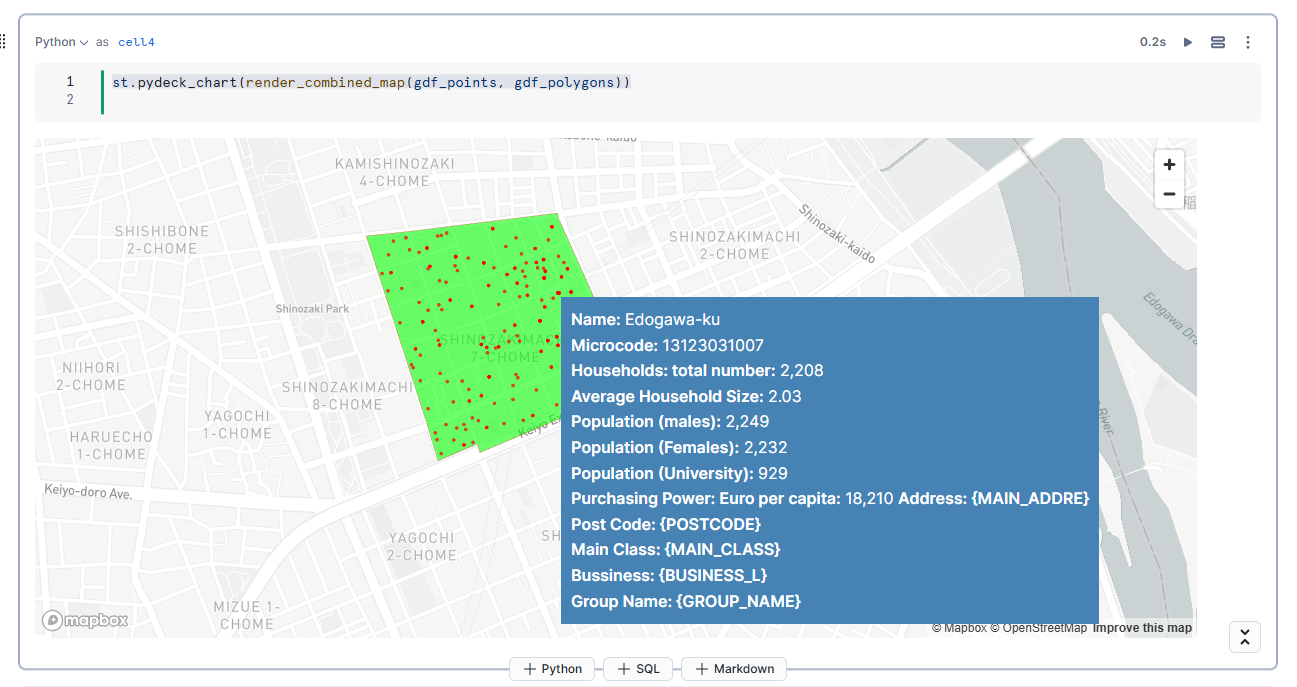Add a new Python cell
Viewport: 1297px width, 687px height.
(x=552, y=669)
